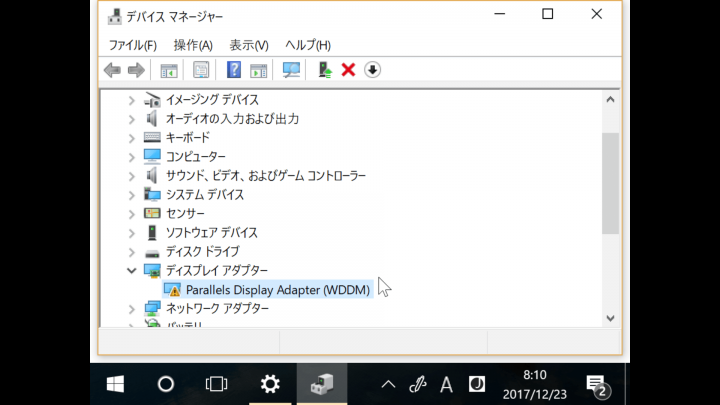Click the blue help question mark icon
The image size is (720, 405).
[234, 70]
